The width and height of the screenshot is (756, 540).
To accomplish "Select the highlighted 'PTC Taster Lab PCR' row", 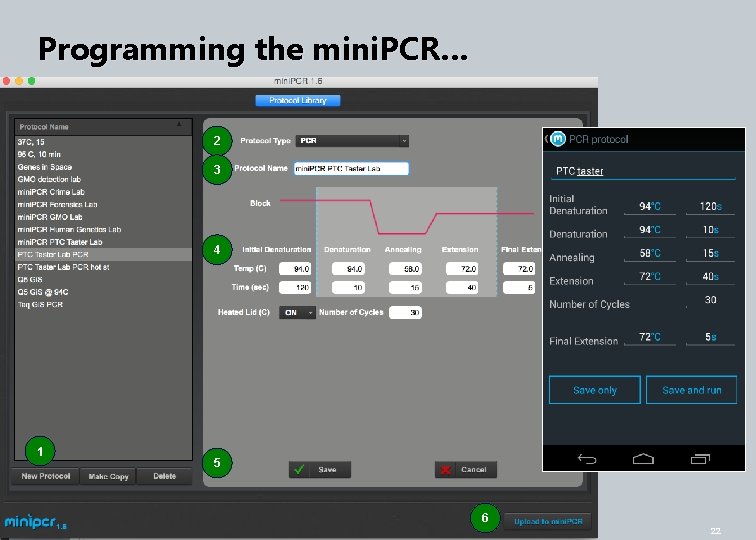I will 104,255.
